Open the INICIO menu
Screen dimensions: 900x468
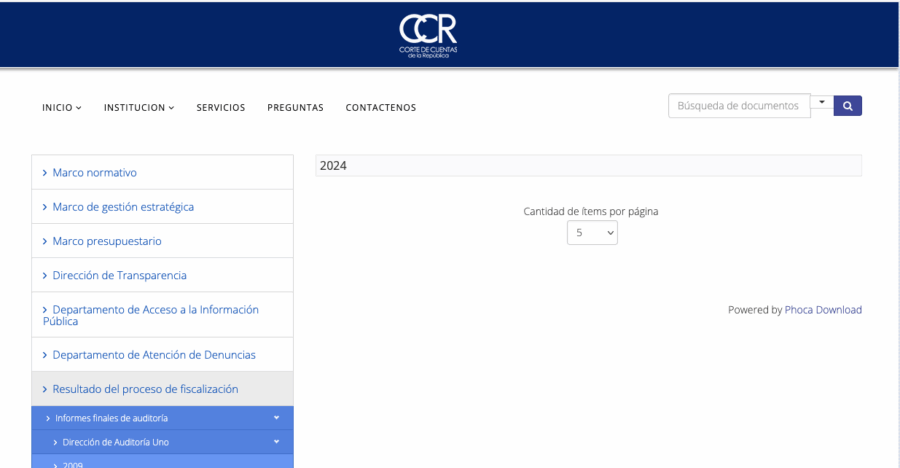(61, 108)
